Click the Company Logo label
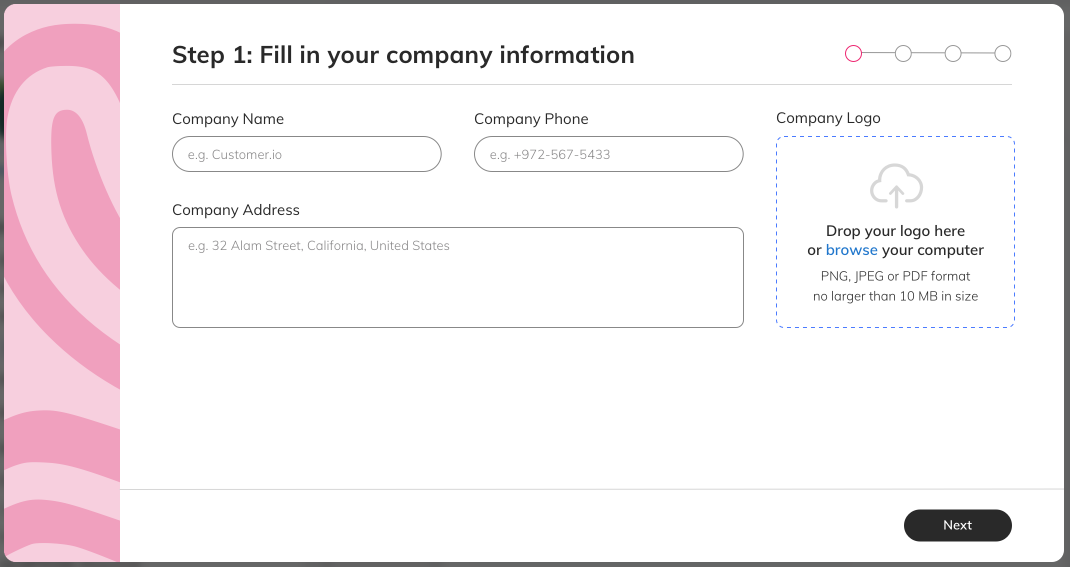Screen dimensions: 1070x567 (828, 118)
